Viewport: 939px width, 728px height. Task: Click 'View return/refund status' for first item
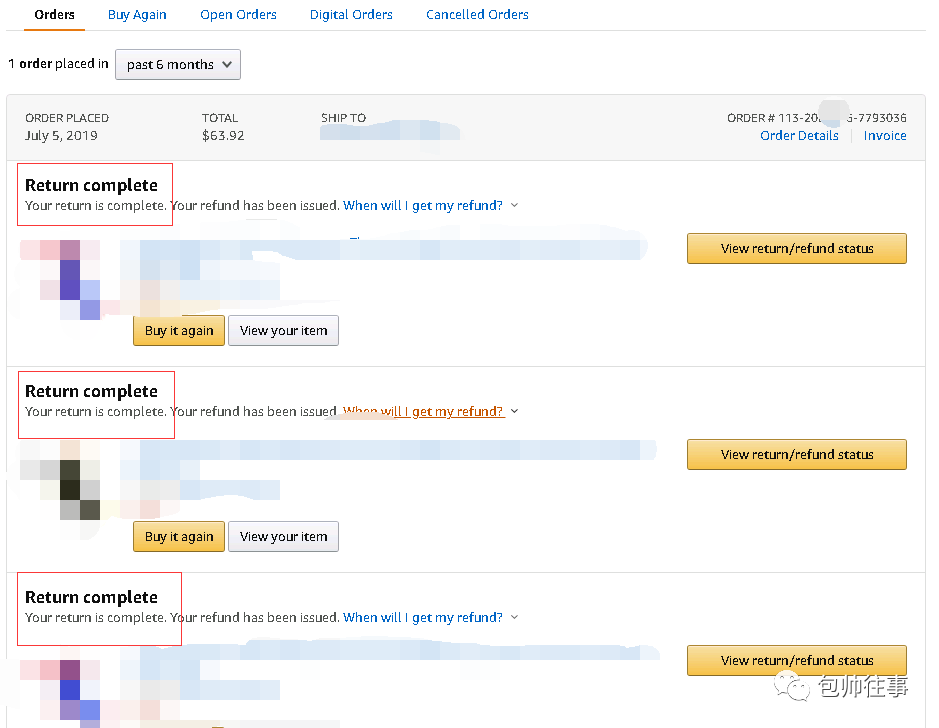796,249
